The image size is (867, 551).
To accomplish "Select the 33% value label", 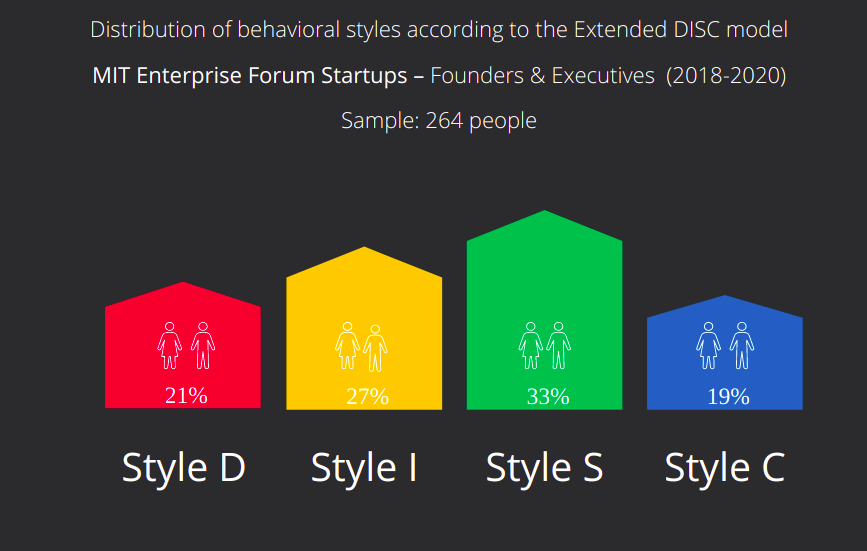I will pyautogui.click(x=548, y=396).
